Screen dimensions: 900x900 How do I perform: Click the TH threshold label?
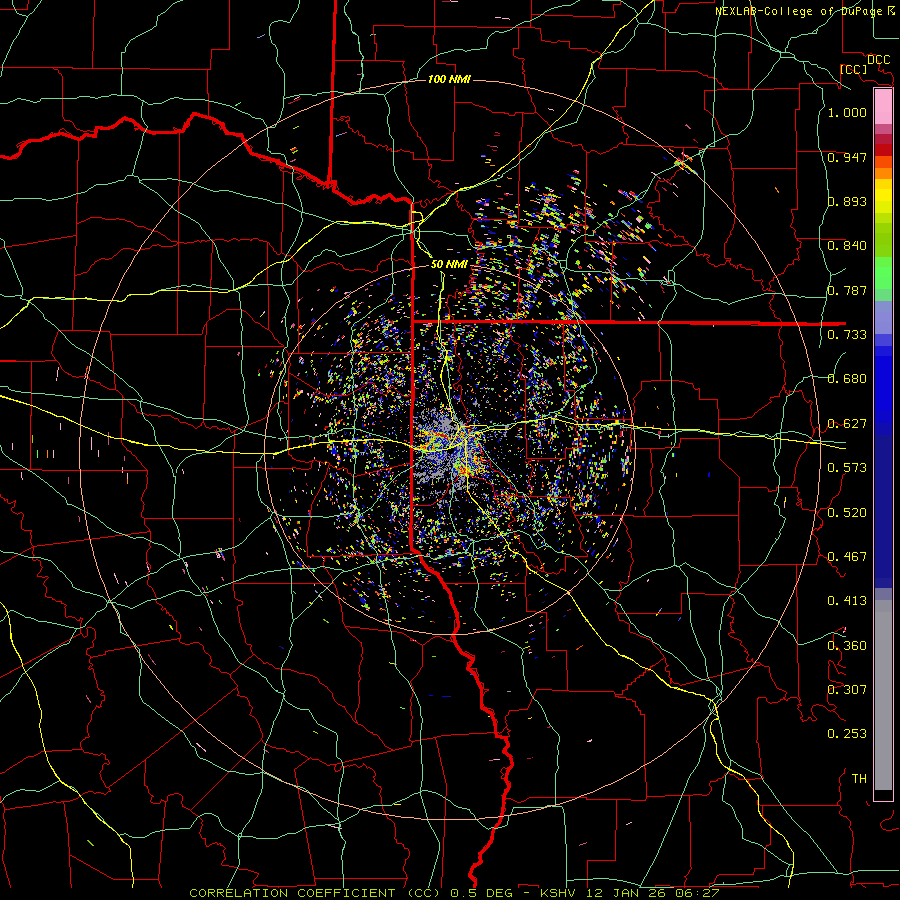[859, 779]
